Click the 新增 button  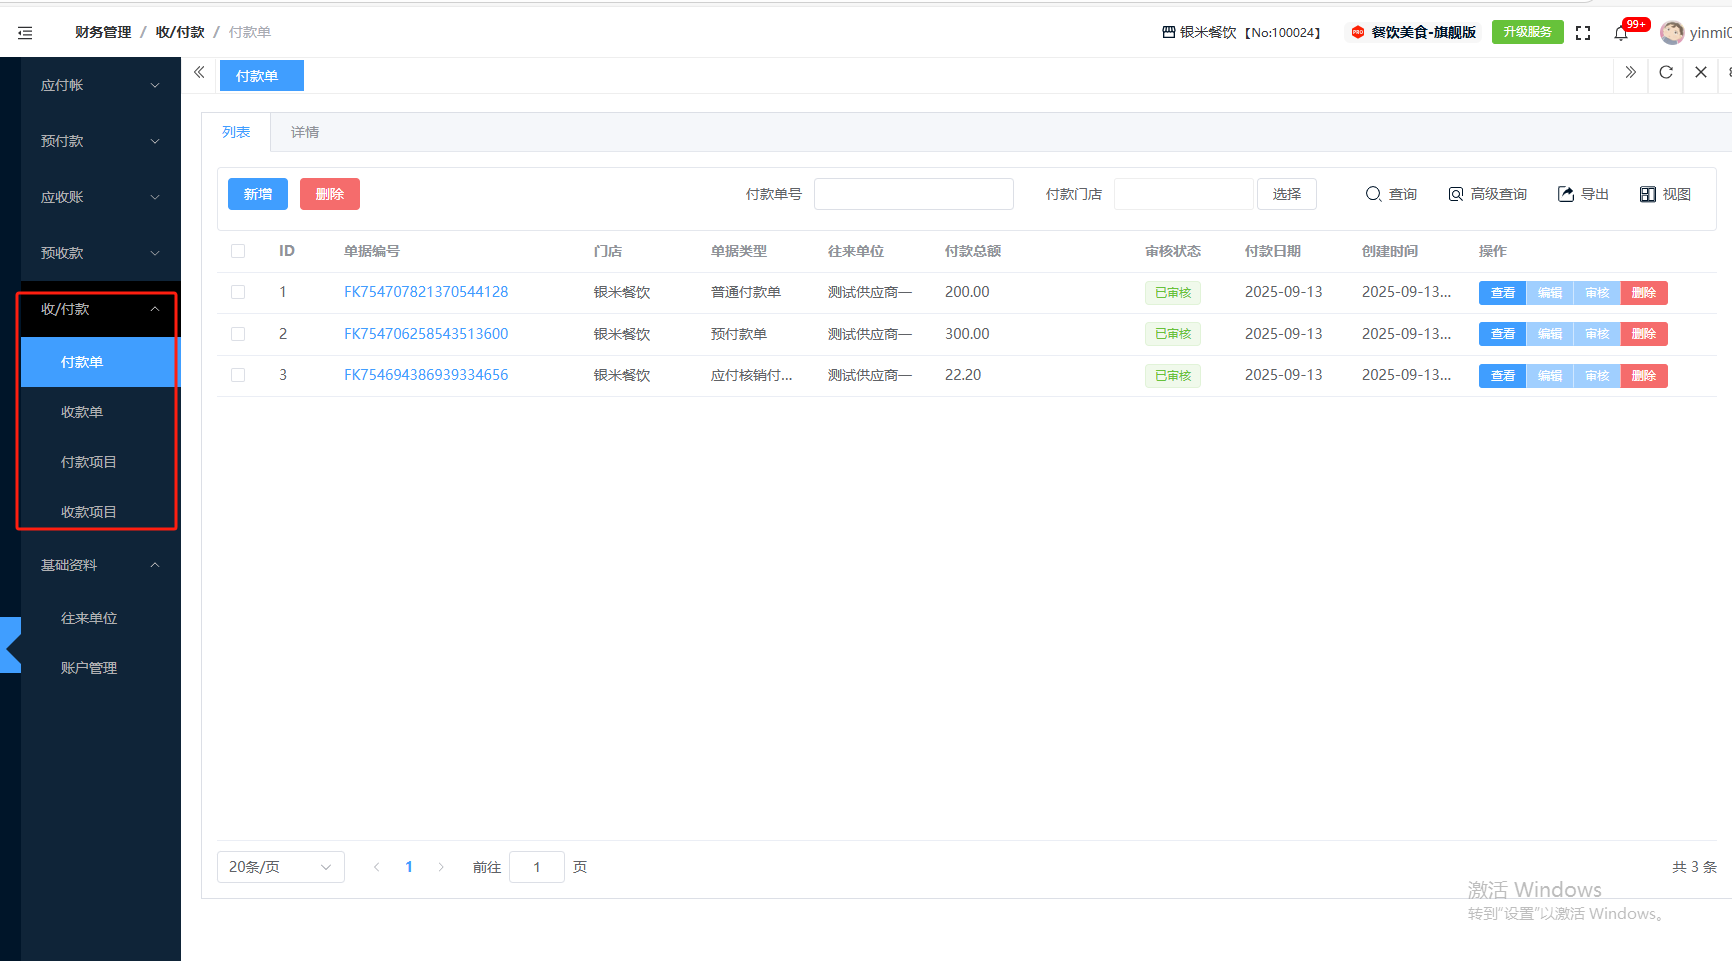pos(258,194)
